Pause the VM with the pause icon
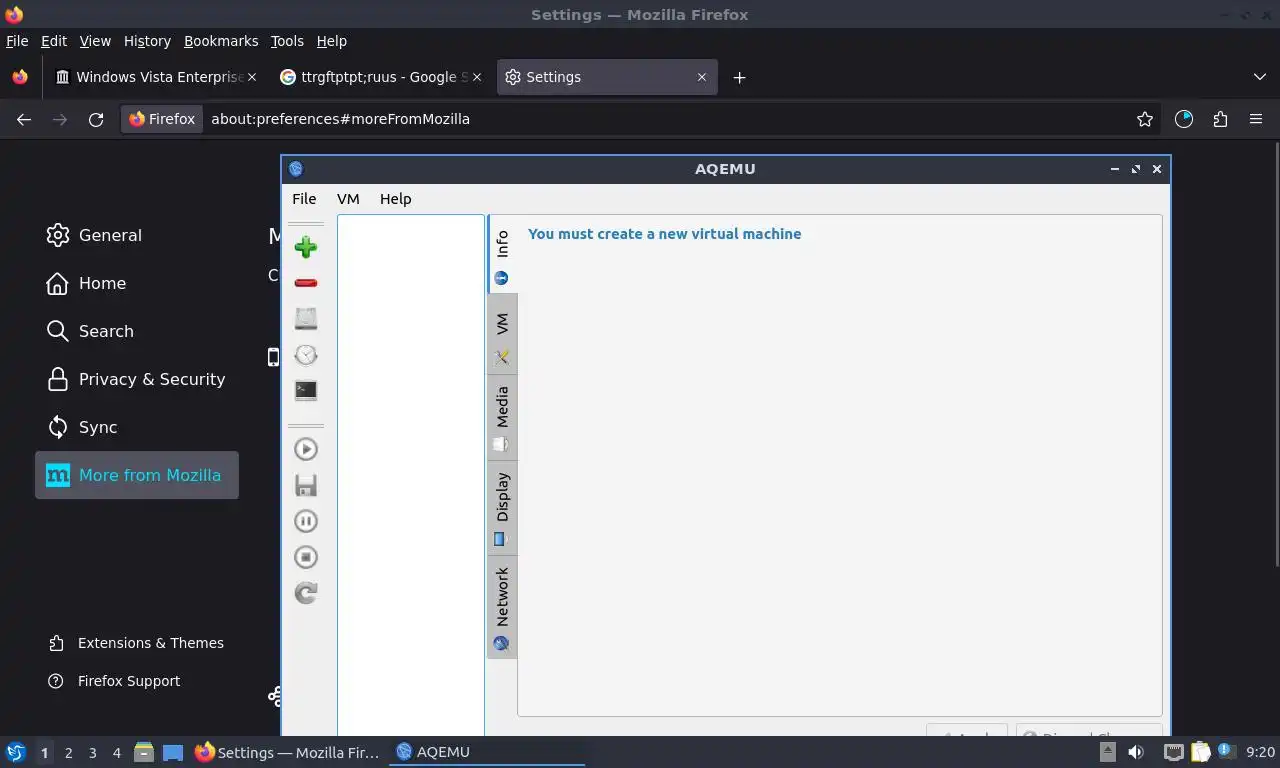The height and width of the screenshot is (768, 1280). tap(306, 521)
